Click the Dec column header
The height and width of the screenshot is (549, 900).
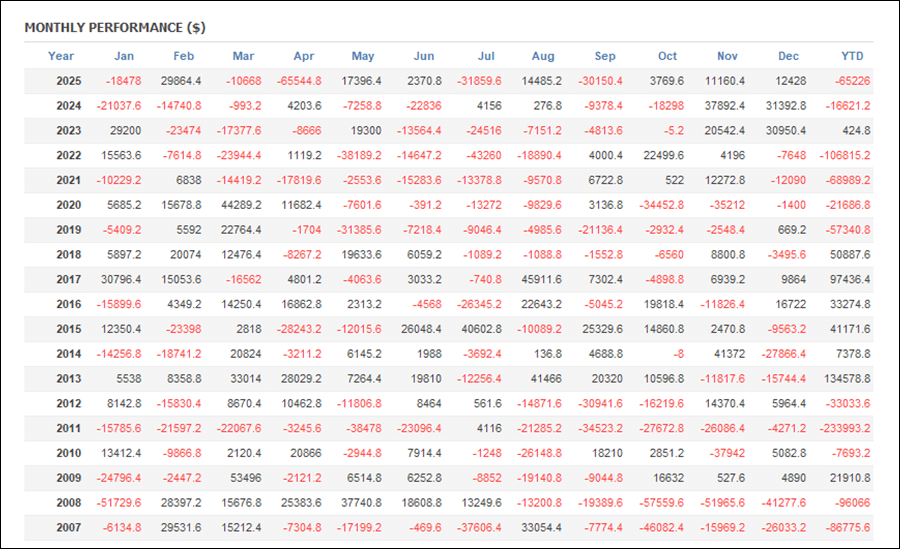[x=789, y=56]
